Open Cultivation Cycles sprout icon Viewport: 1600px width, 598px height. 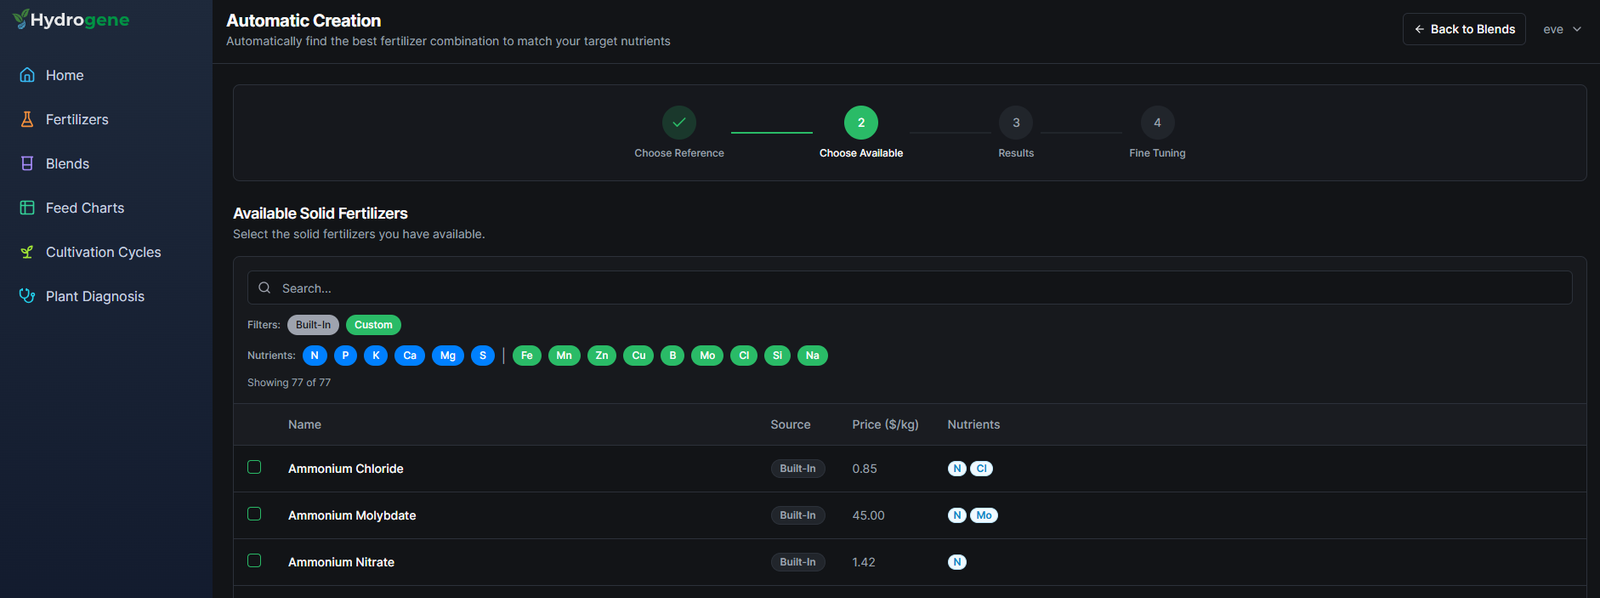(x=27, y=252)
